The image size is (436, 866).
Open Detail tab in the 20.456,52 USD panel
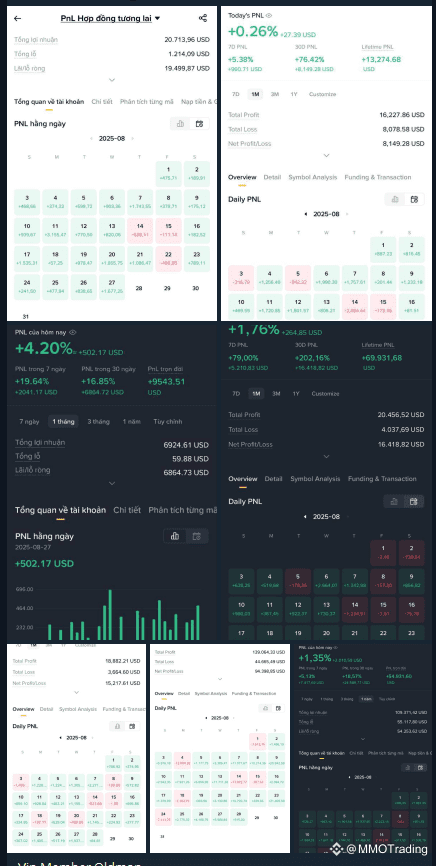point(274,479)
